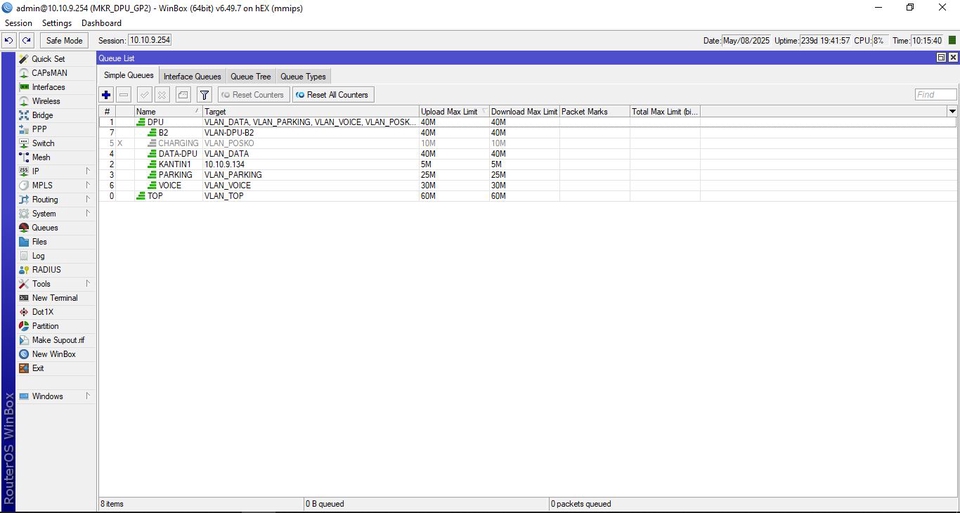Toggle Safe Mode button

coord(64,40)
